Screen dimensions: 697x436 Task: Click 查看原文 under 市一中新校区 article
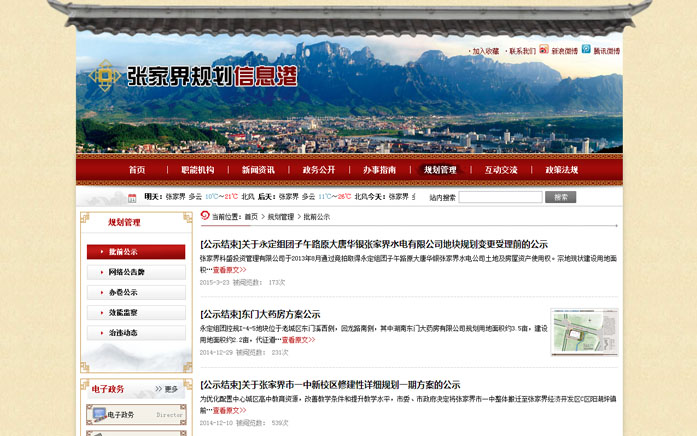(229, 410)
